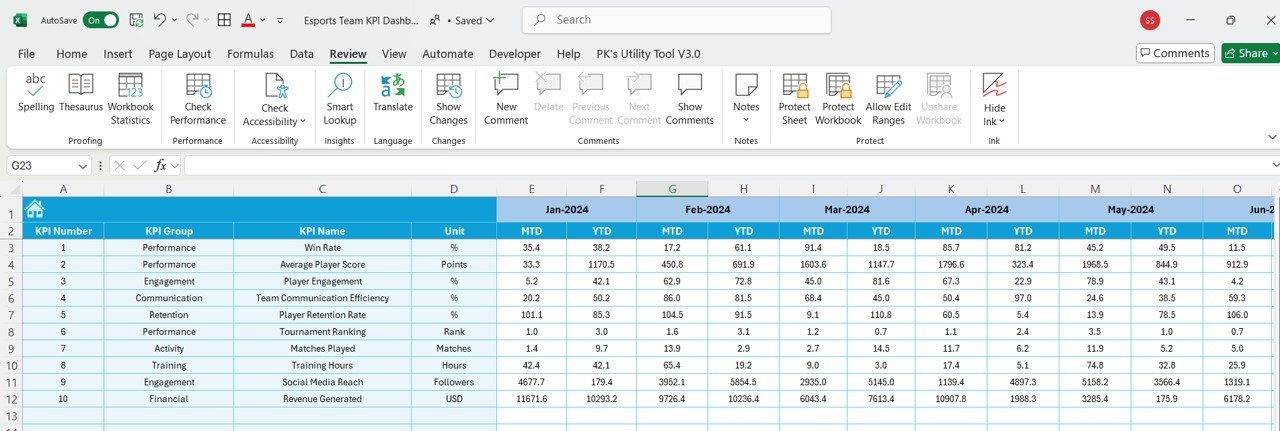Click Show Comments in ribbon
The width and height of the screenshot is (1280, 431).
tap(690, 99)
